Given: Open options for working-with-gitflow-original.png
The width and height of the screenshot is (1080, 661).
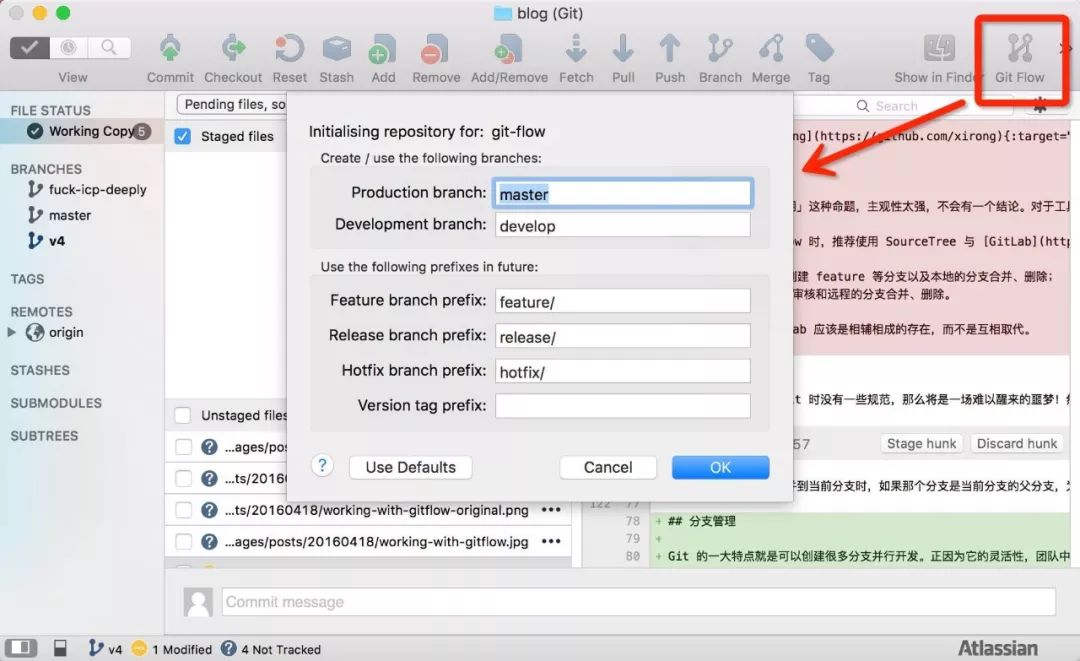Looking at the screenshot, I should tap(551, 510).
